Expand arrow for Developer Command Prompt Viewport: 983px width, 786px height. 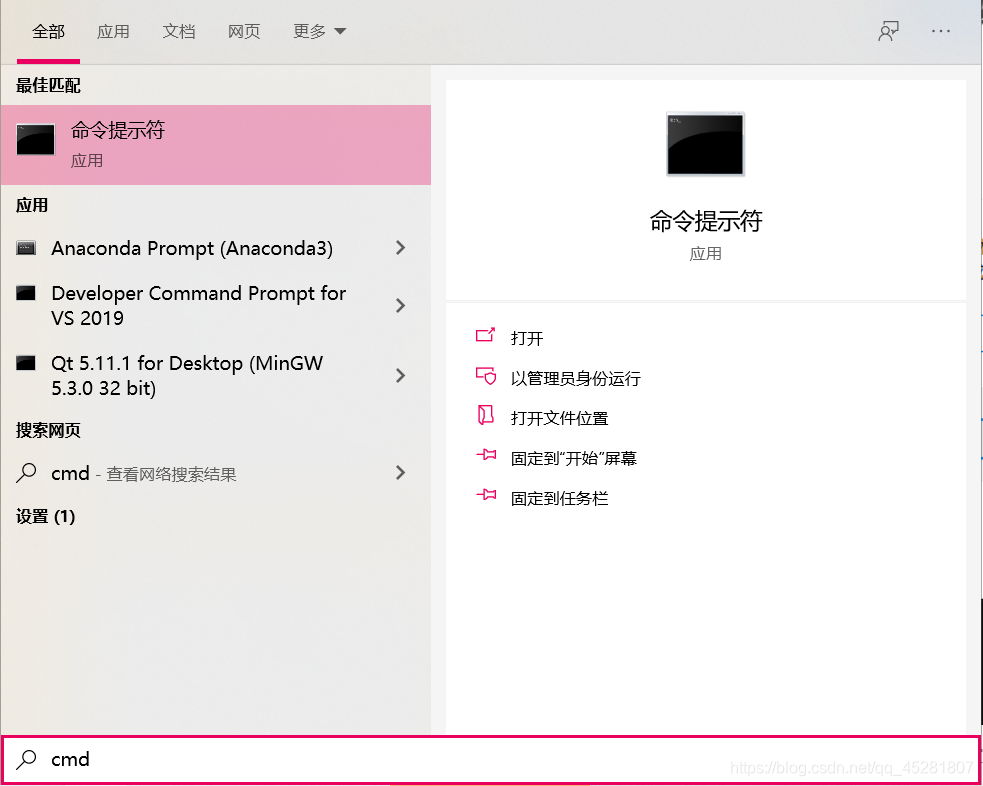[x=401, y=305]
